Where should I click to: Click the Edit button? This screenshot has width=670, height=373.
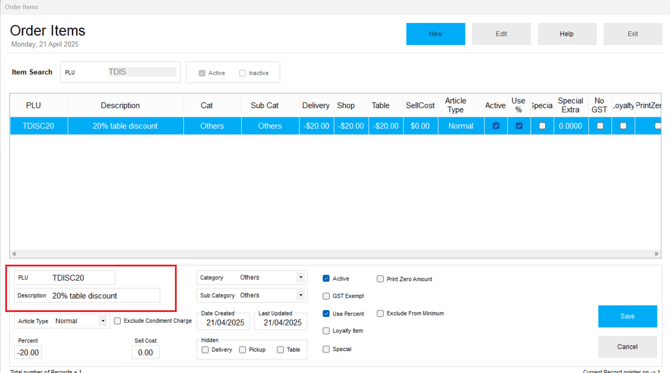click(501, 34)
